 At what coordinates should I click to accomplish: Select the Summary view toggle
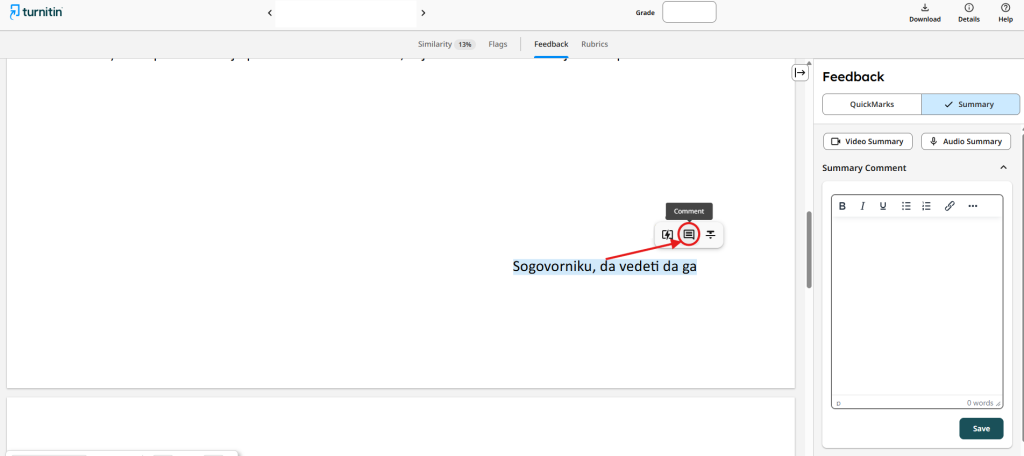pyautogui.click(x=970, y=104)
